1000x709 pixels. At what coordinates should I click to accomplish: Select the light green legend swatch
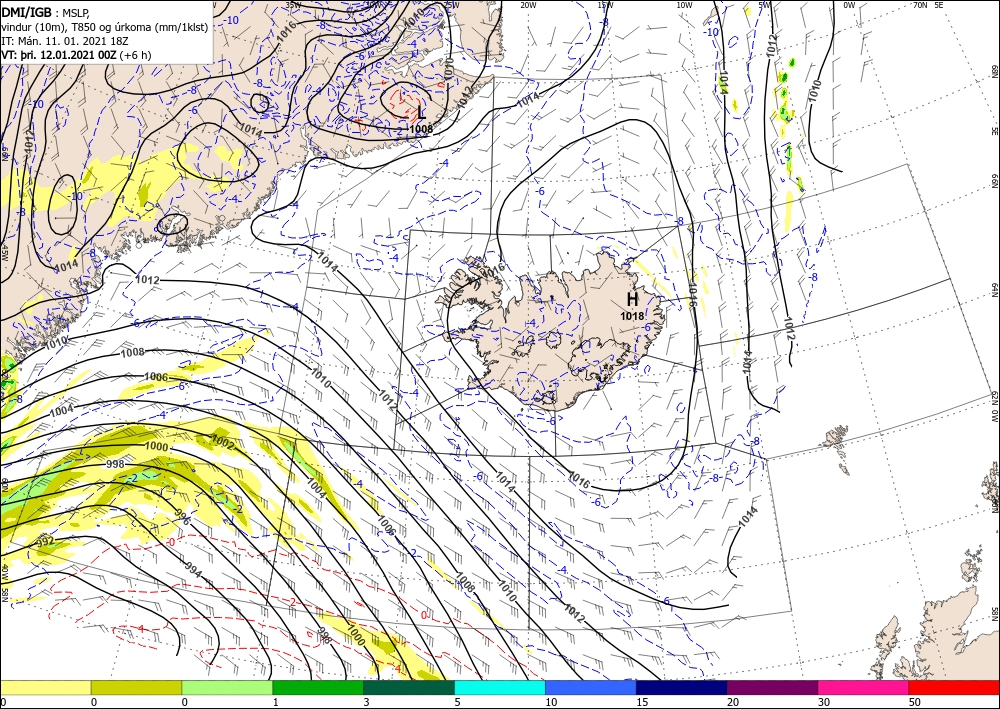click(x=227, y=687)
